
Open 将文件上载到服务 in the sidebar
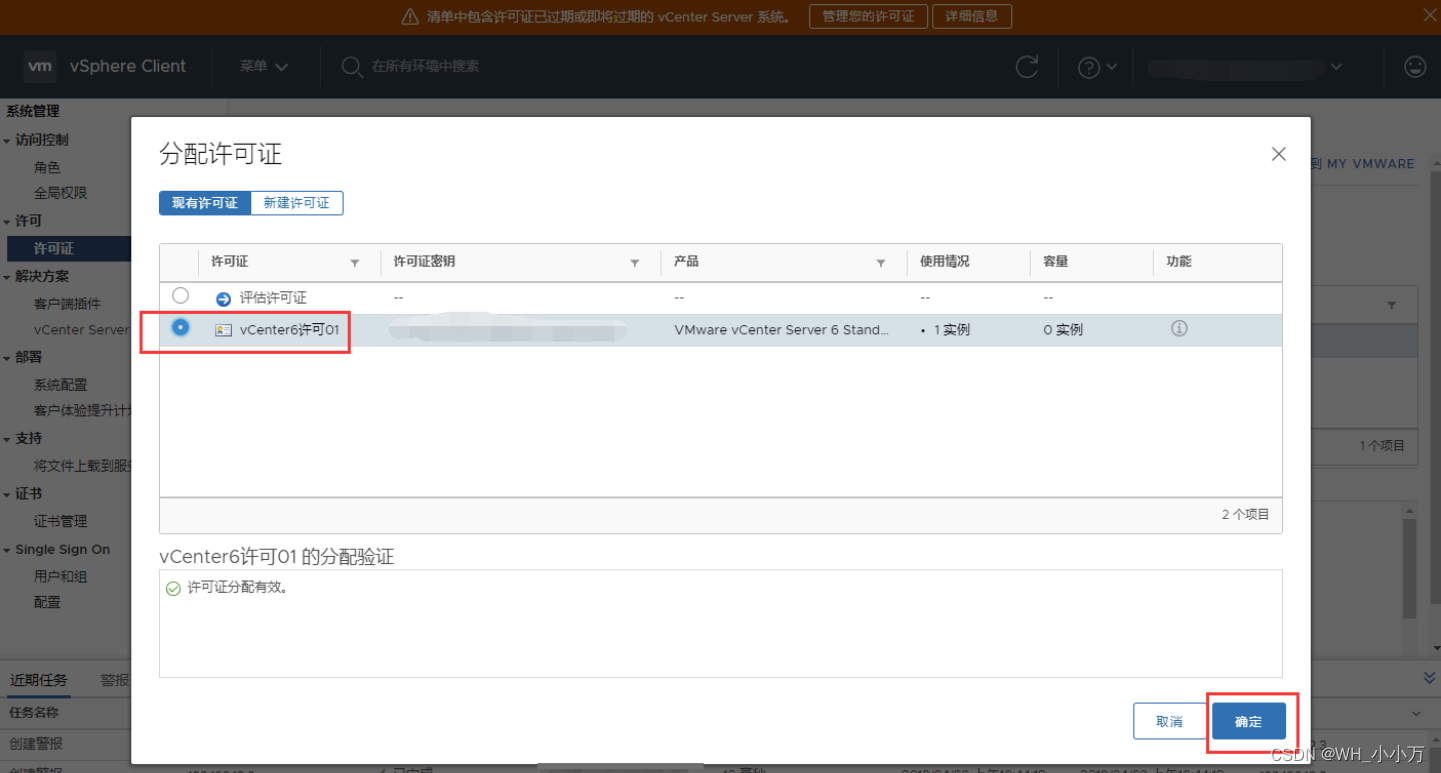pos(82,466)
